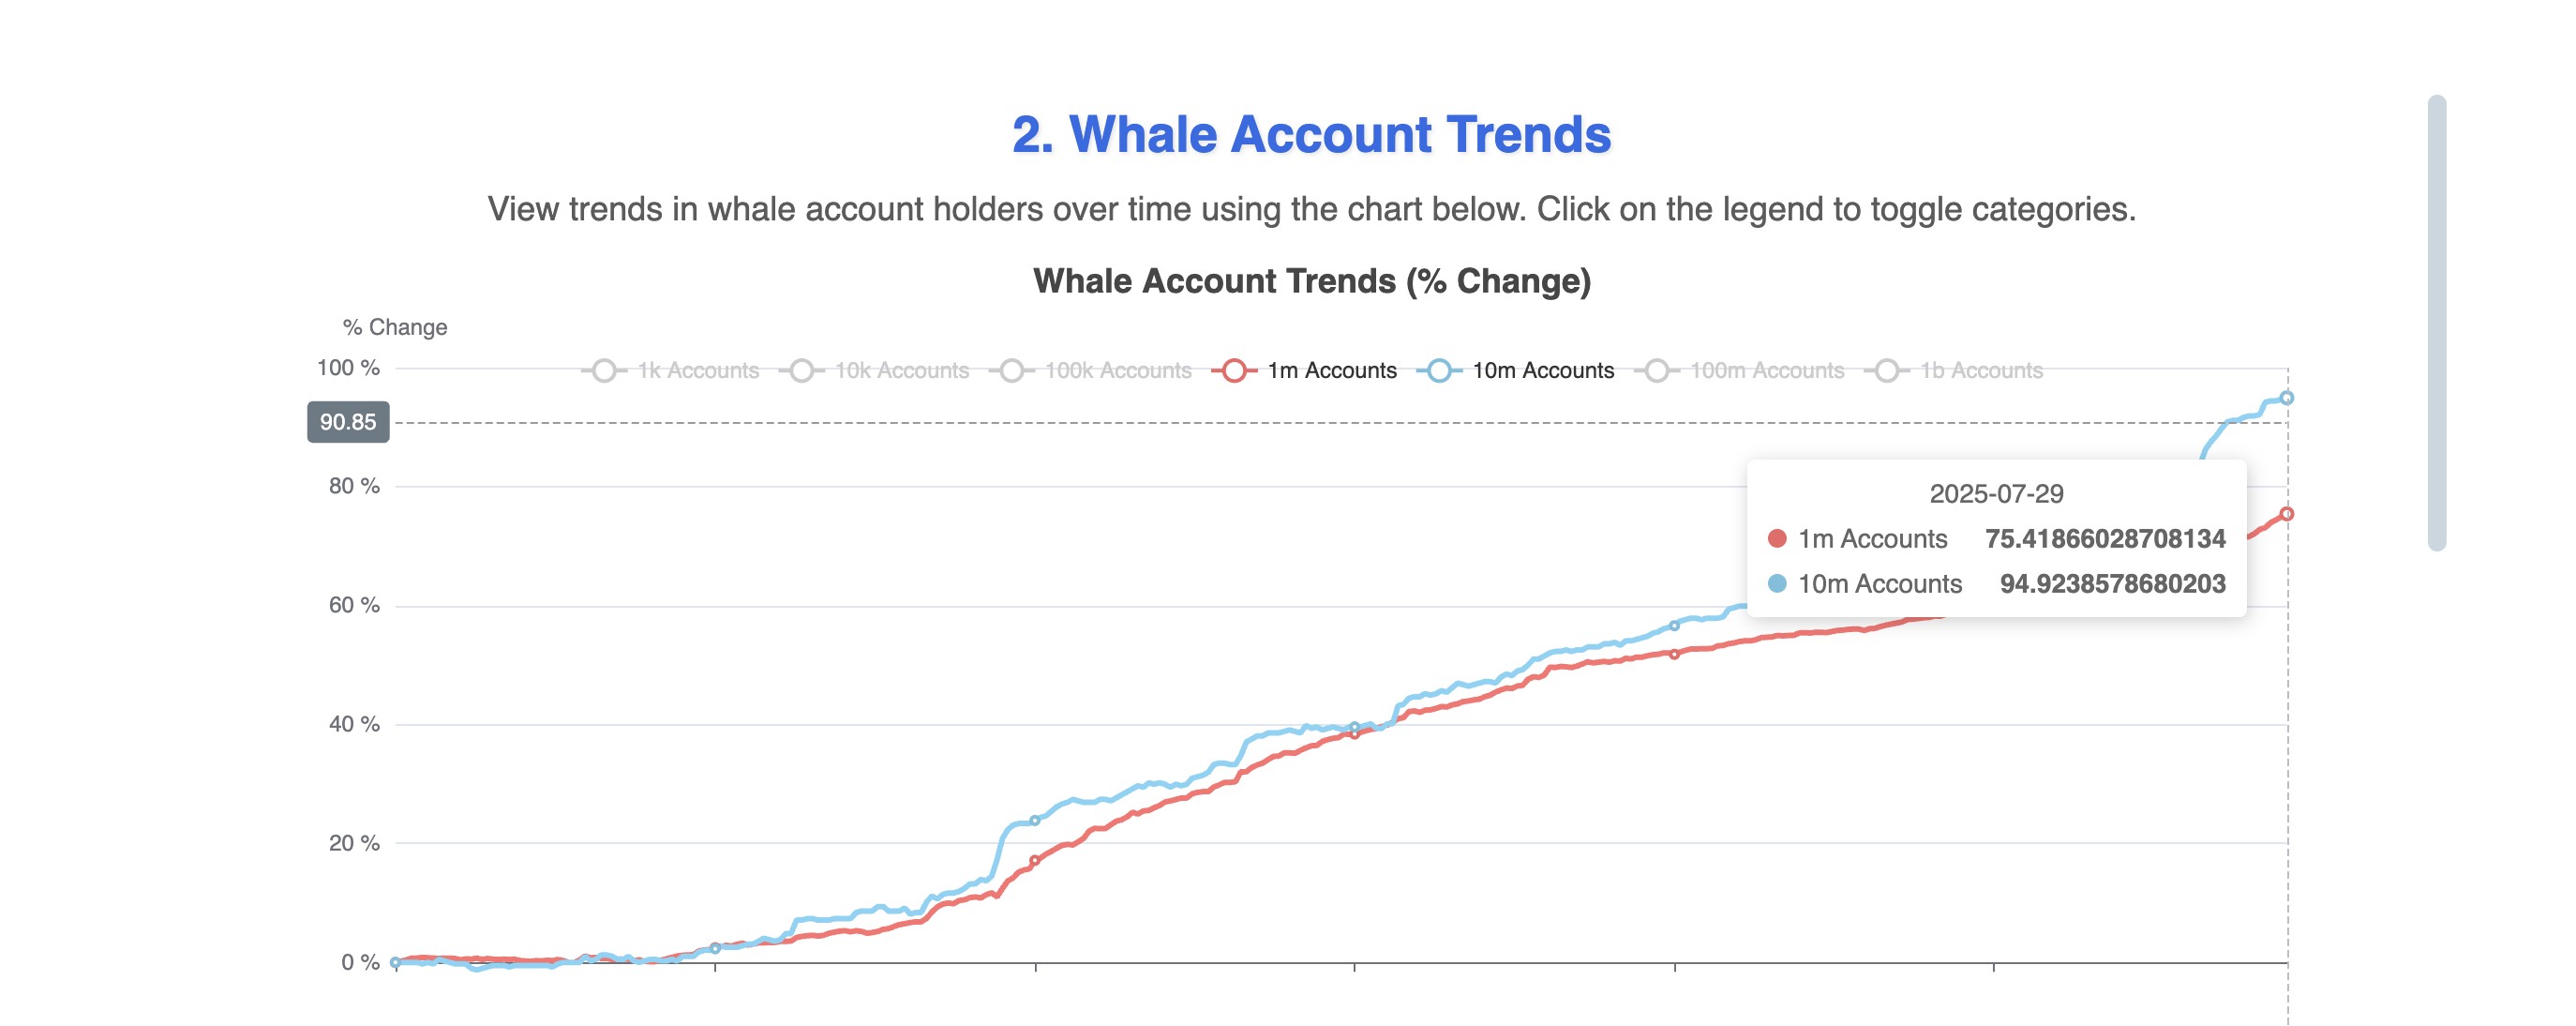Viewport: 2576px width, 1026px height.
Task: Hide the 1m Accounts red series
Action: (x=1304, y=371)
